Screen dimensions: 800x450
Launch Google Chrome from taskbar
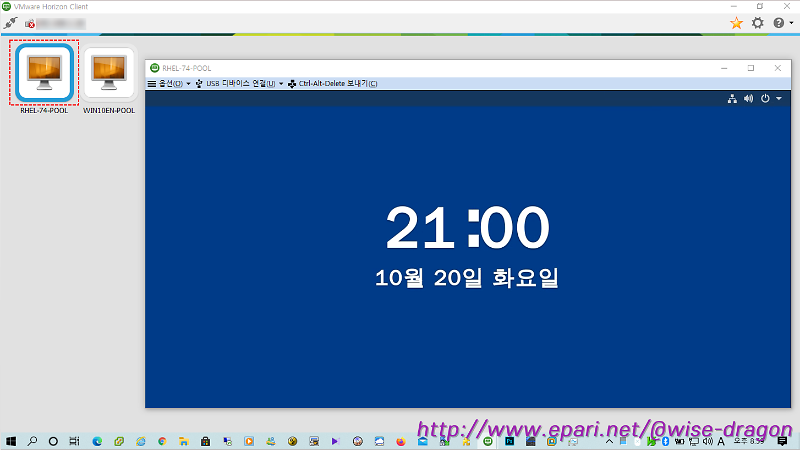(162, 441)
